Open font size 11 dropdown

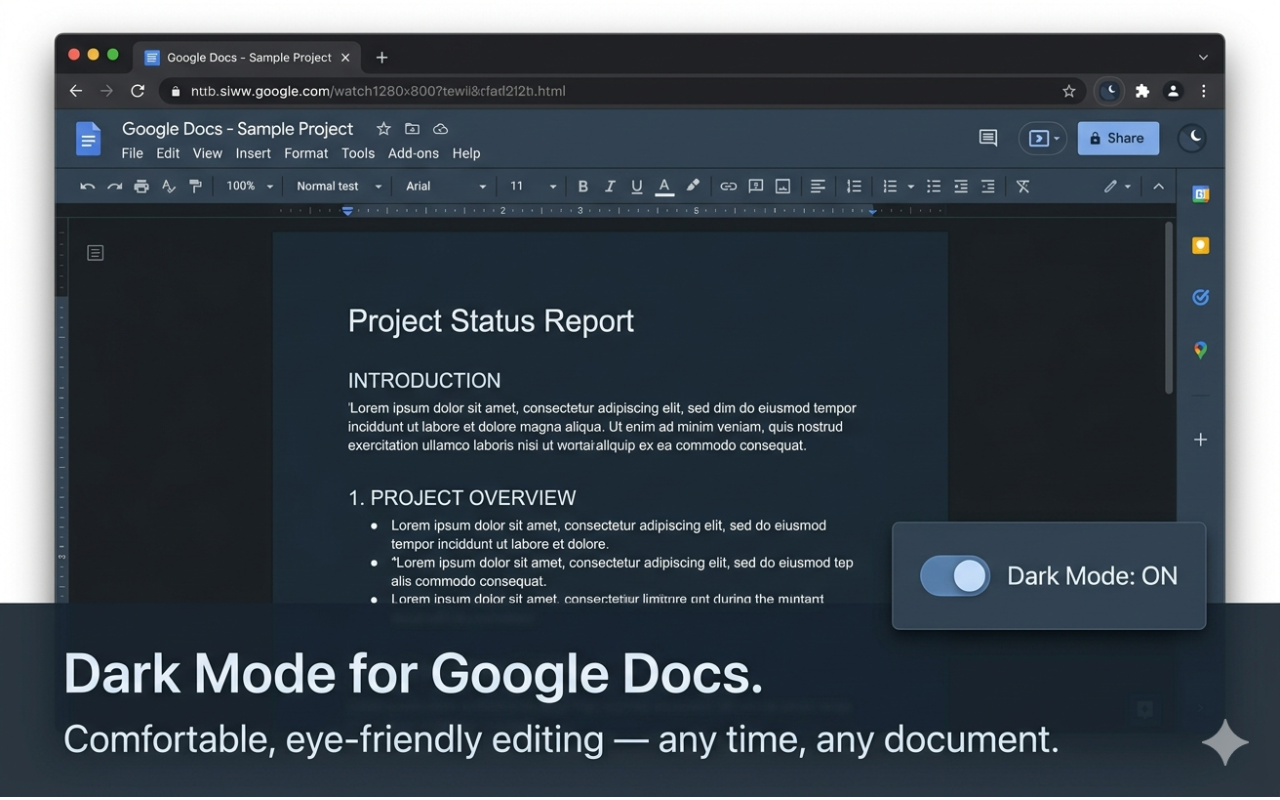pyautogui.click(x=533, y=186)
